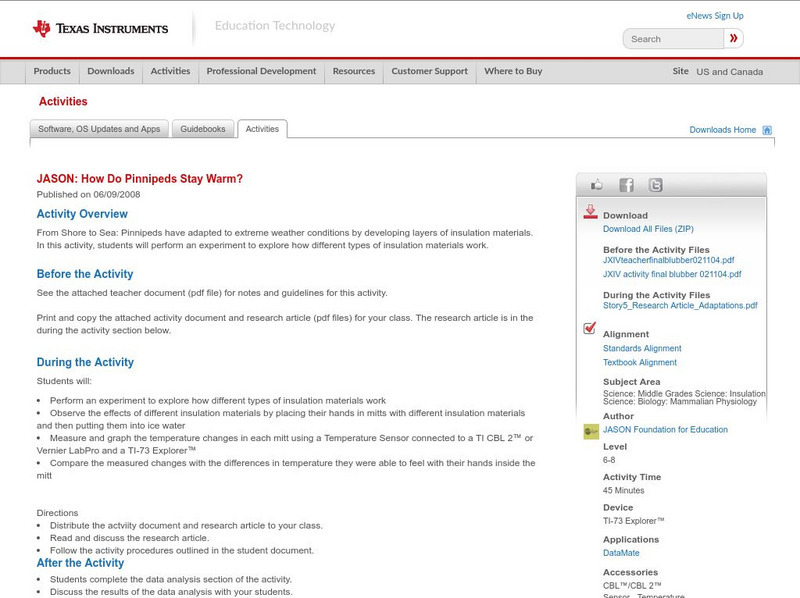
Task: Switch to the Guidebooks tab
Action: (x=203, y=129)
